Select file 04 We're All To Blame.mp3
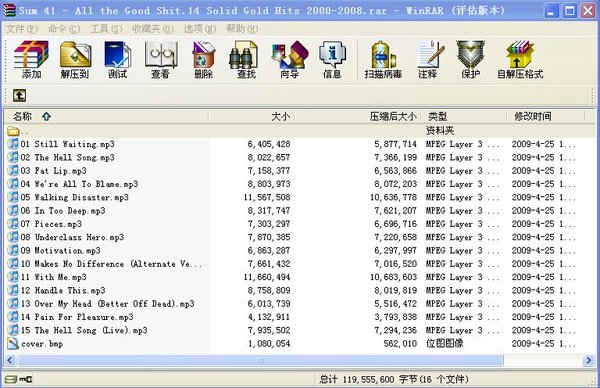 (79, 184)
